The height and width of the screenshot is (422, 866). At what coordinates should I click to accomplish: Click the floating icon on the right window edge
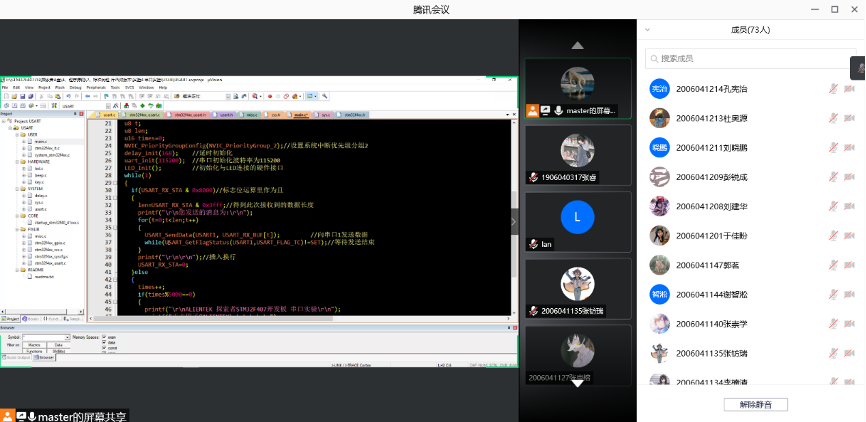pyautogui.click(x=859, y=68)
